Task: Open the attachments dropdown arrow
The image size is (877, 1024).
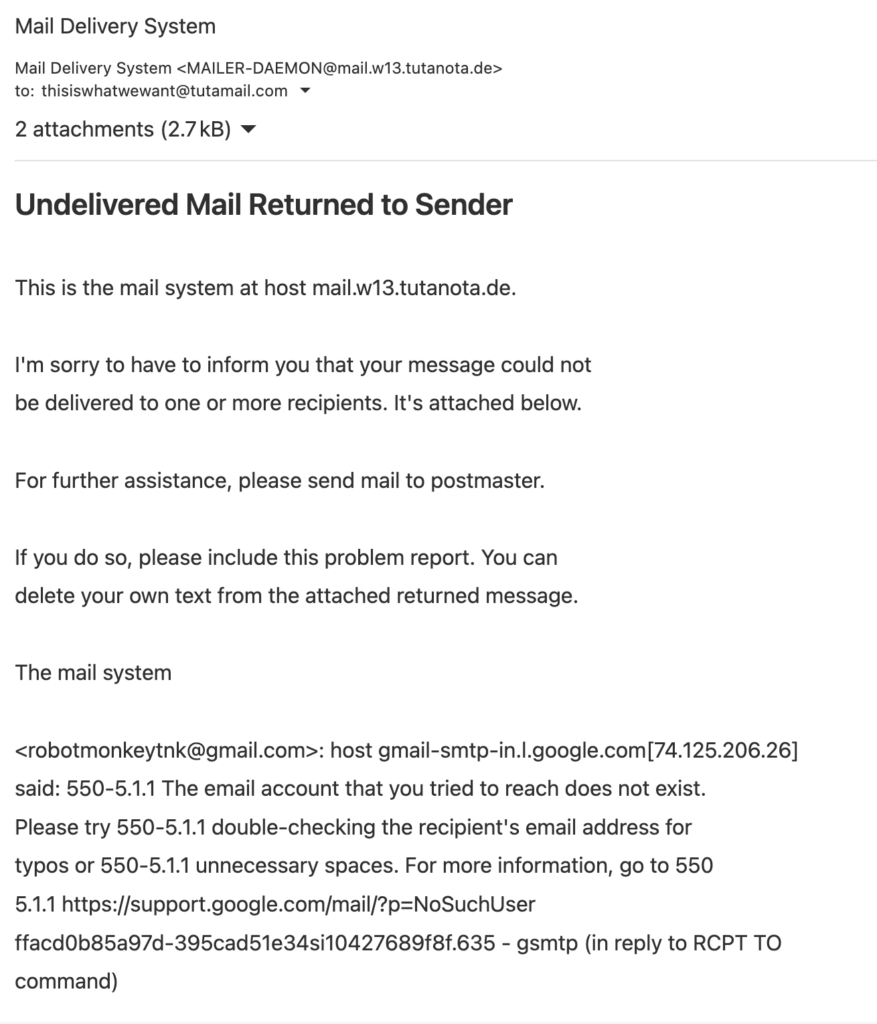Action: click(248, 129)
